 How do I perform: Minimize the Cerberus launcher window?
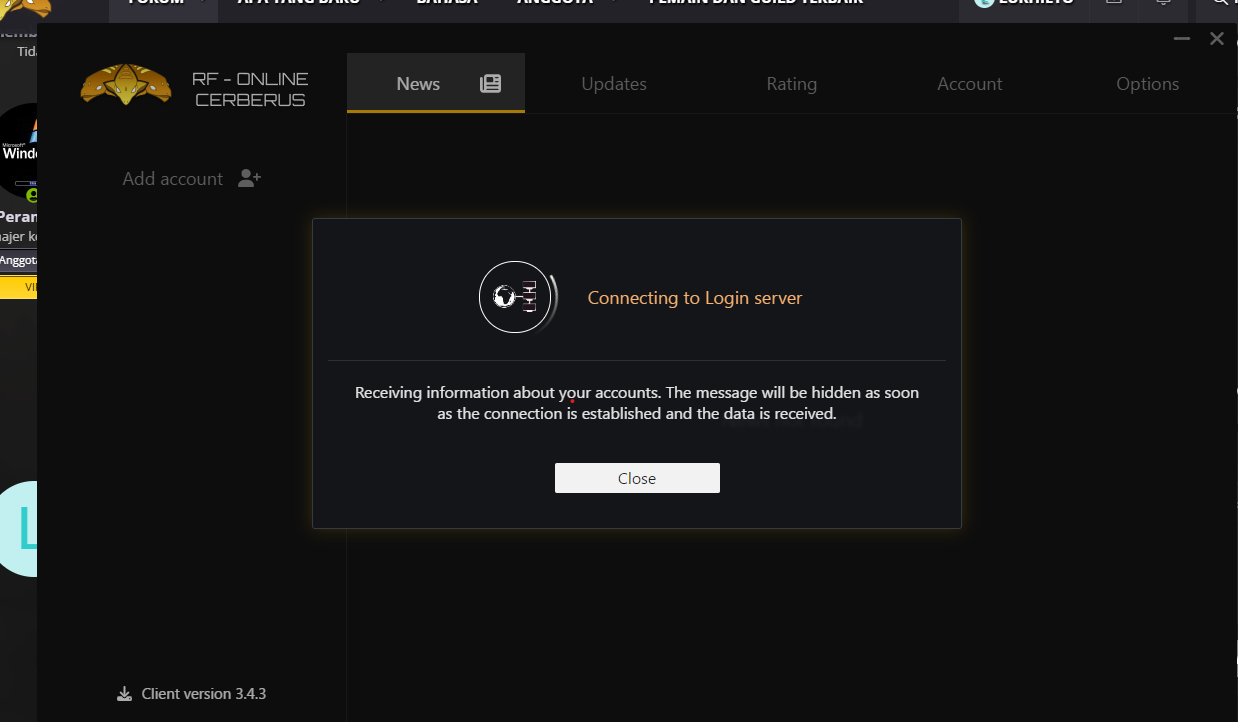coord(1181,39)
